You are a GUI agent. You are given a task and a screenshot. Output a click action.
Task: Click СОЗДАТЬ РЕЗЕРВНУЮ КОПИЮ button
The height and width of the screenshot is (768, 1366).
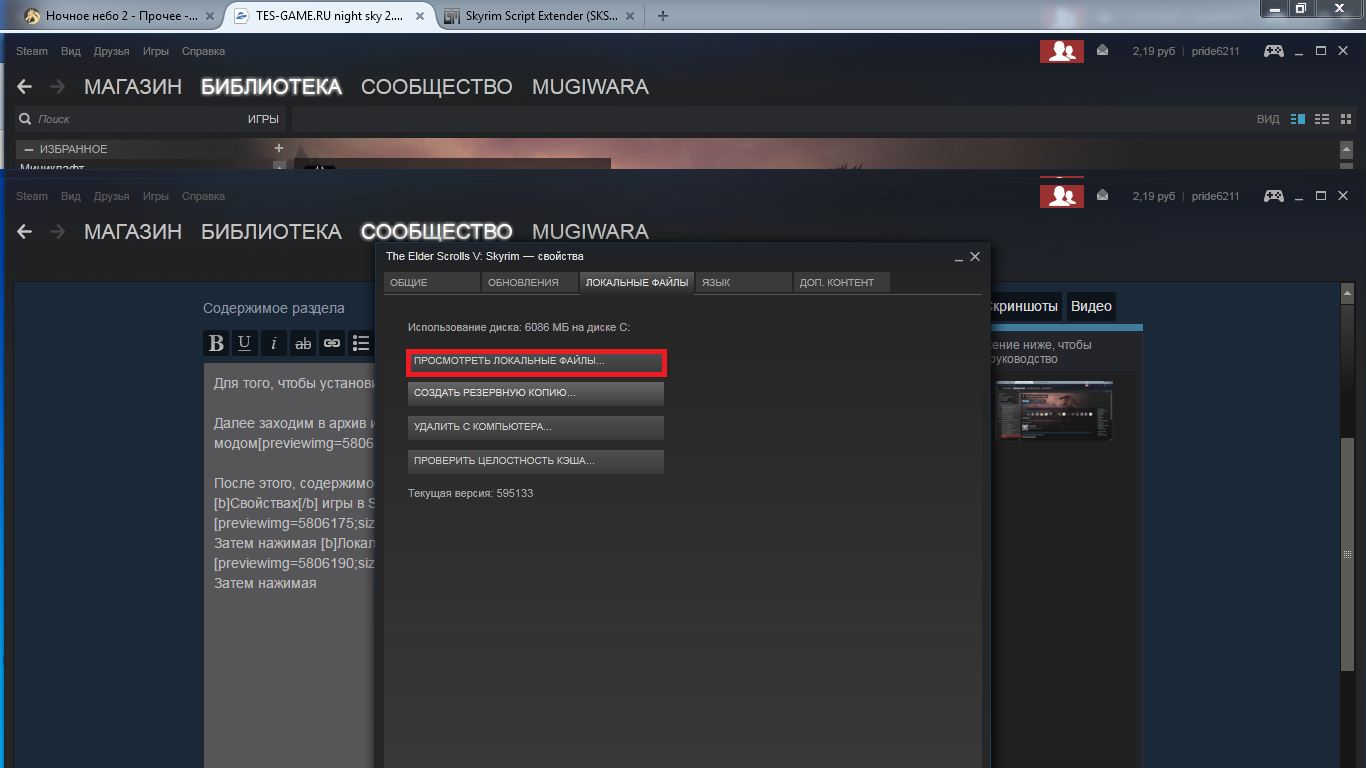tap(536, 393)
